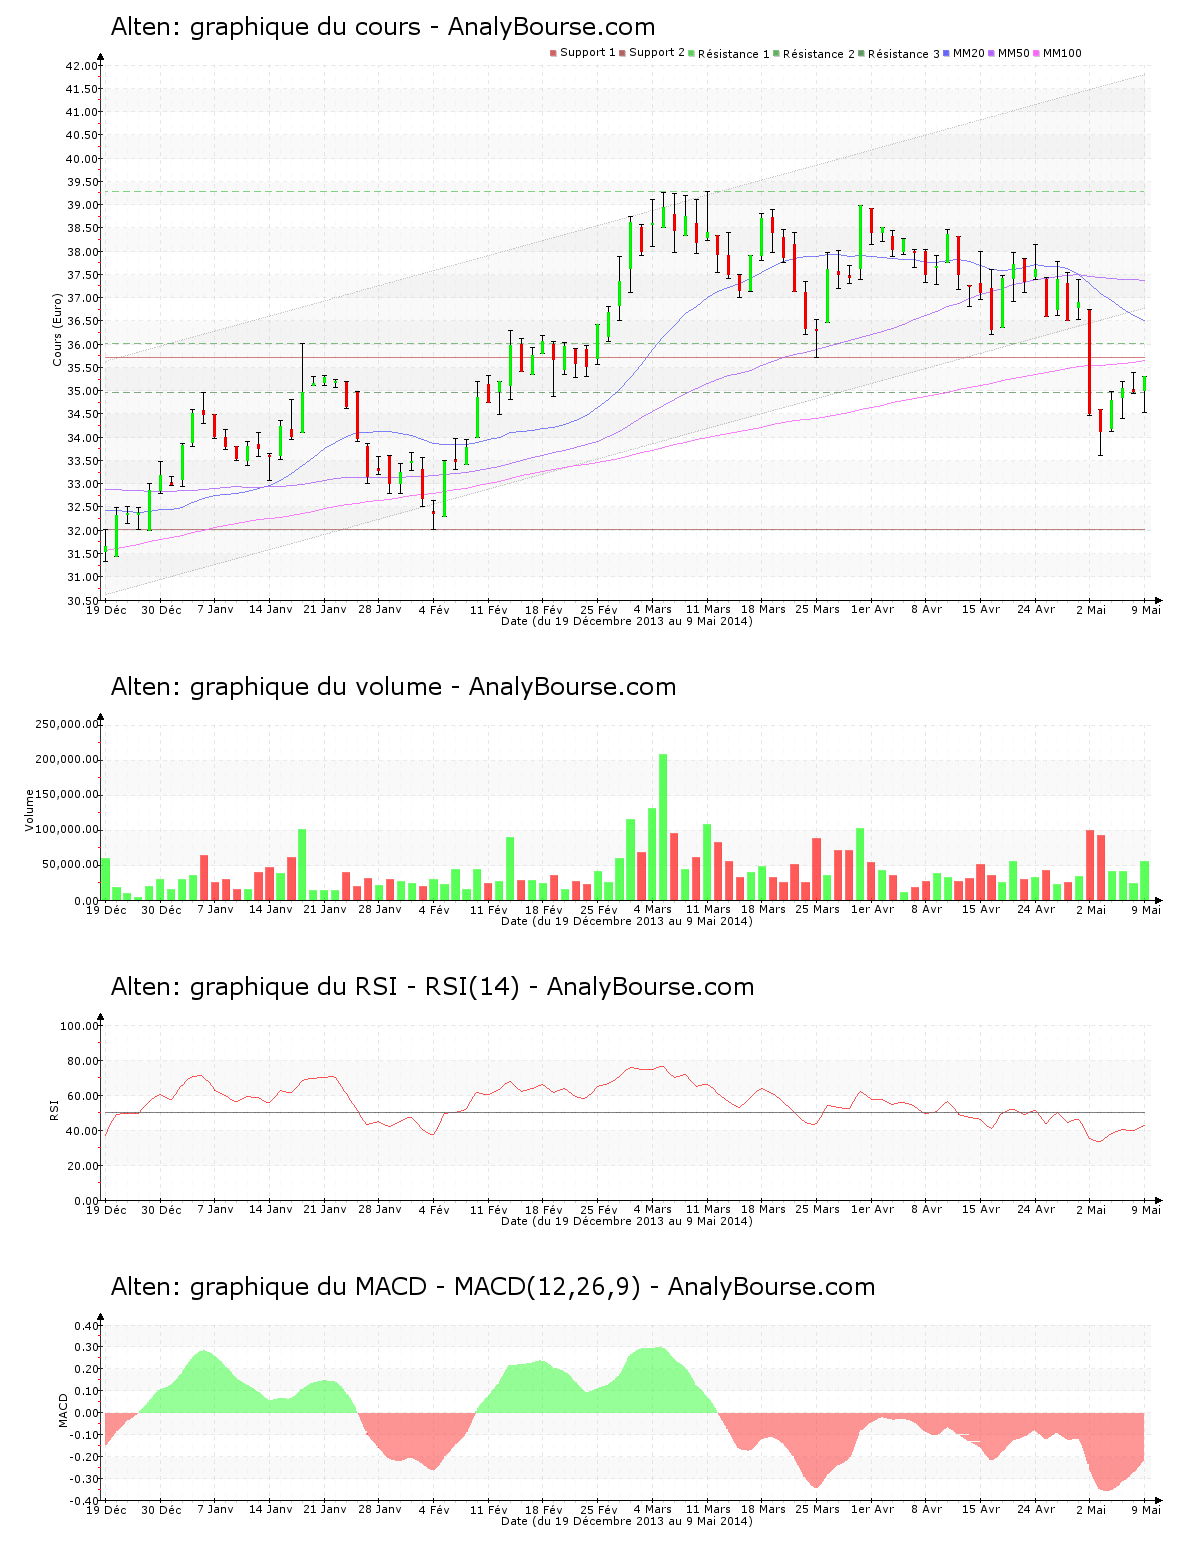Image resolution: width=1200 pixels, height=1550 pixels.
Task: Click the 'graphique du RSI - RSI(14)' title
Action: (354, 987)
